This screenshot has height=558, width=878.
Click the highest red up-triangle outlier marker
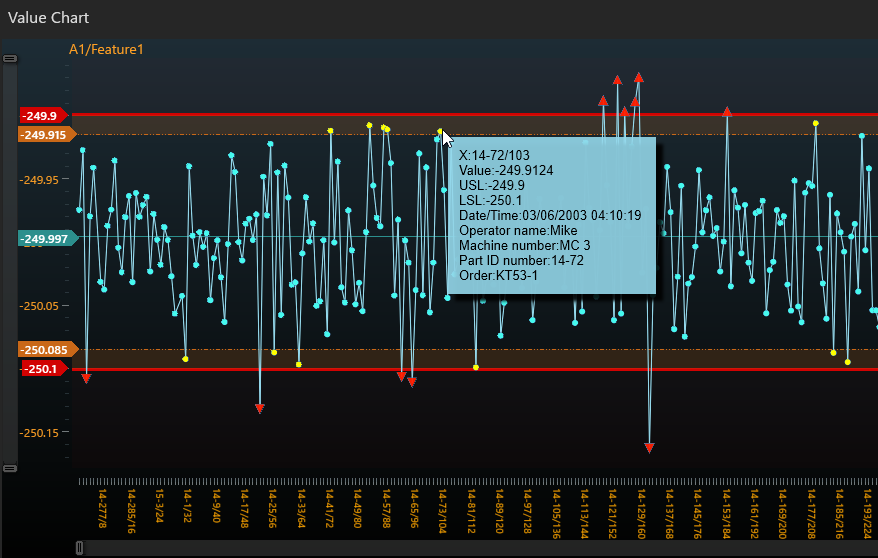(x=639, y=77)
